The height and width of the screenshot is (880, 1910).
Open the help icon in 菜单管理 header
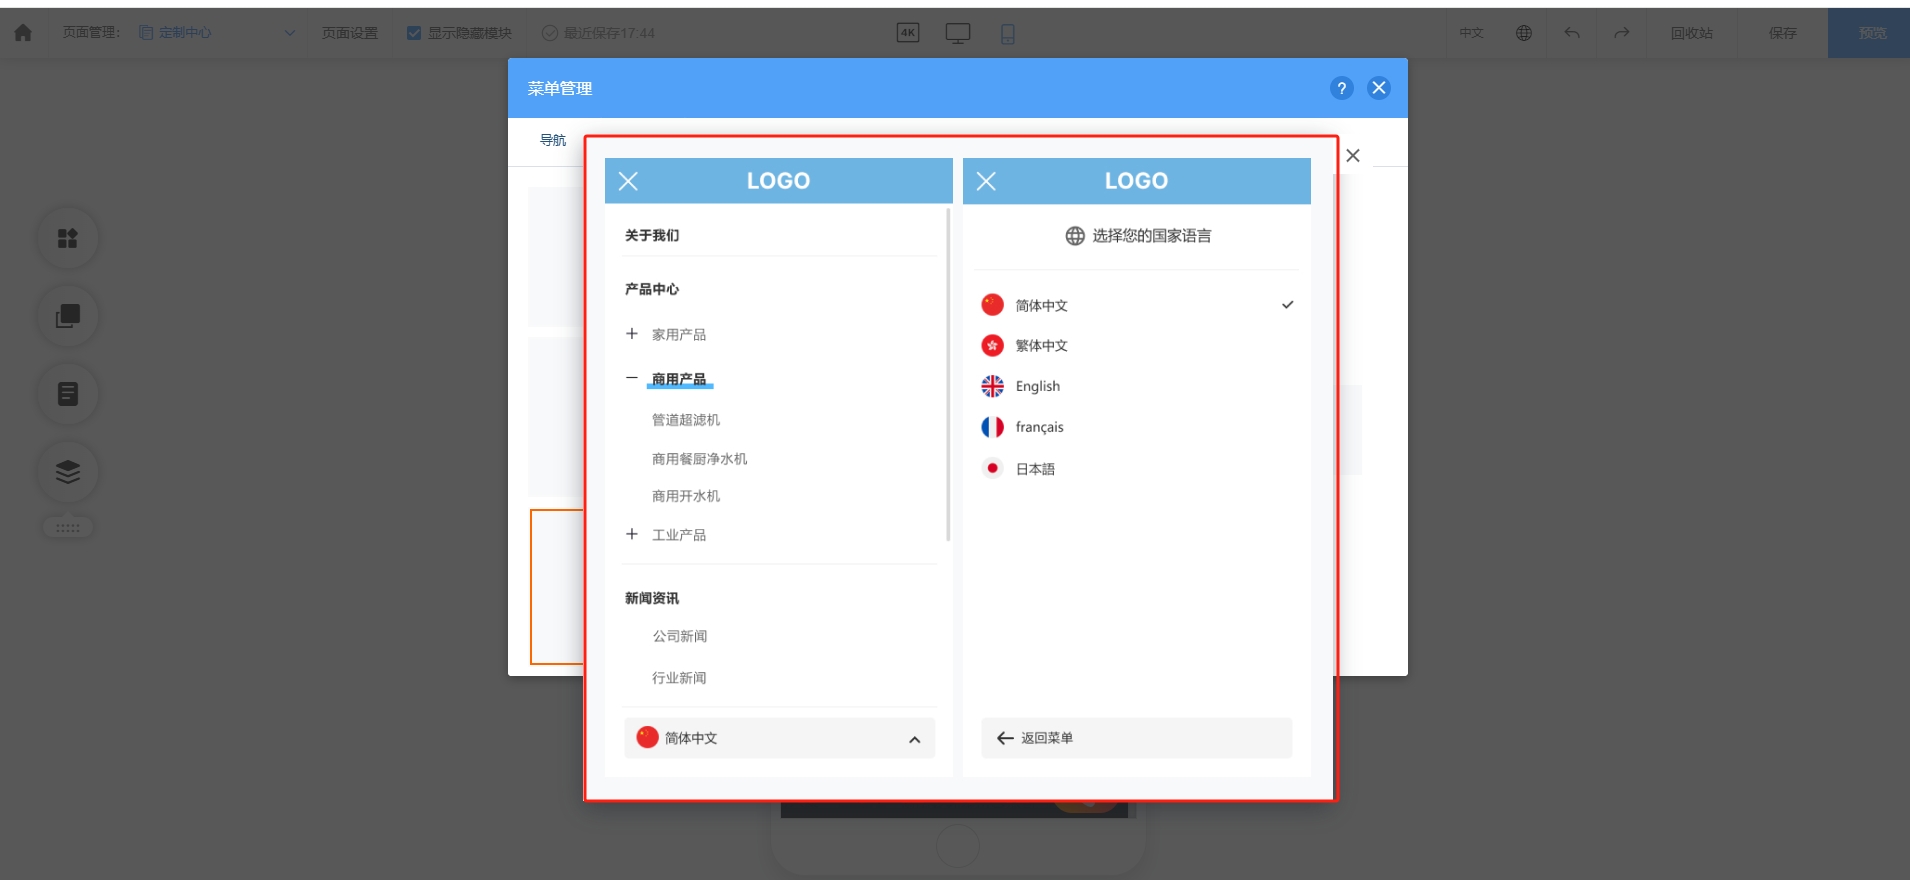click(x=1341, y=88)
